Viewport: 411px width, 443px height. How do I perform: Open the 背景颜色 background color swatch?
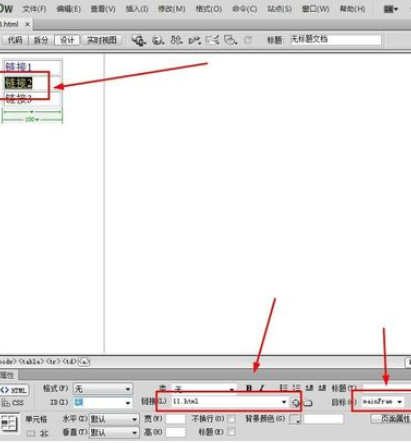295,419
